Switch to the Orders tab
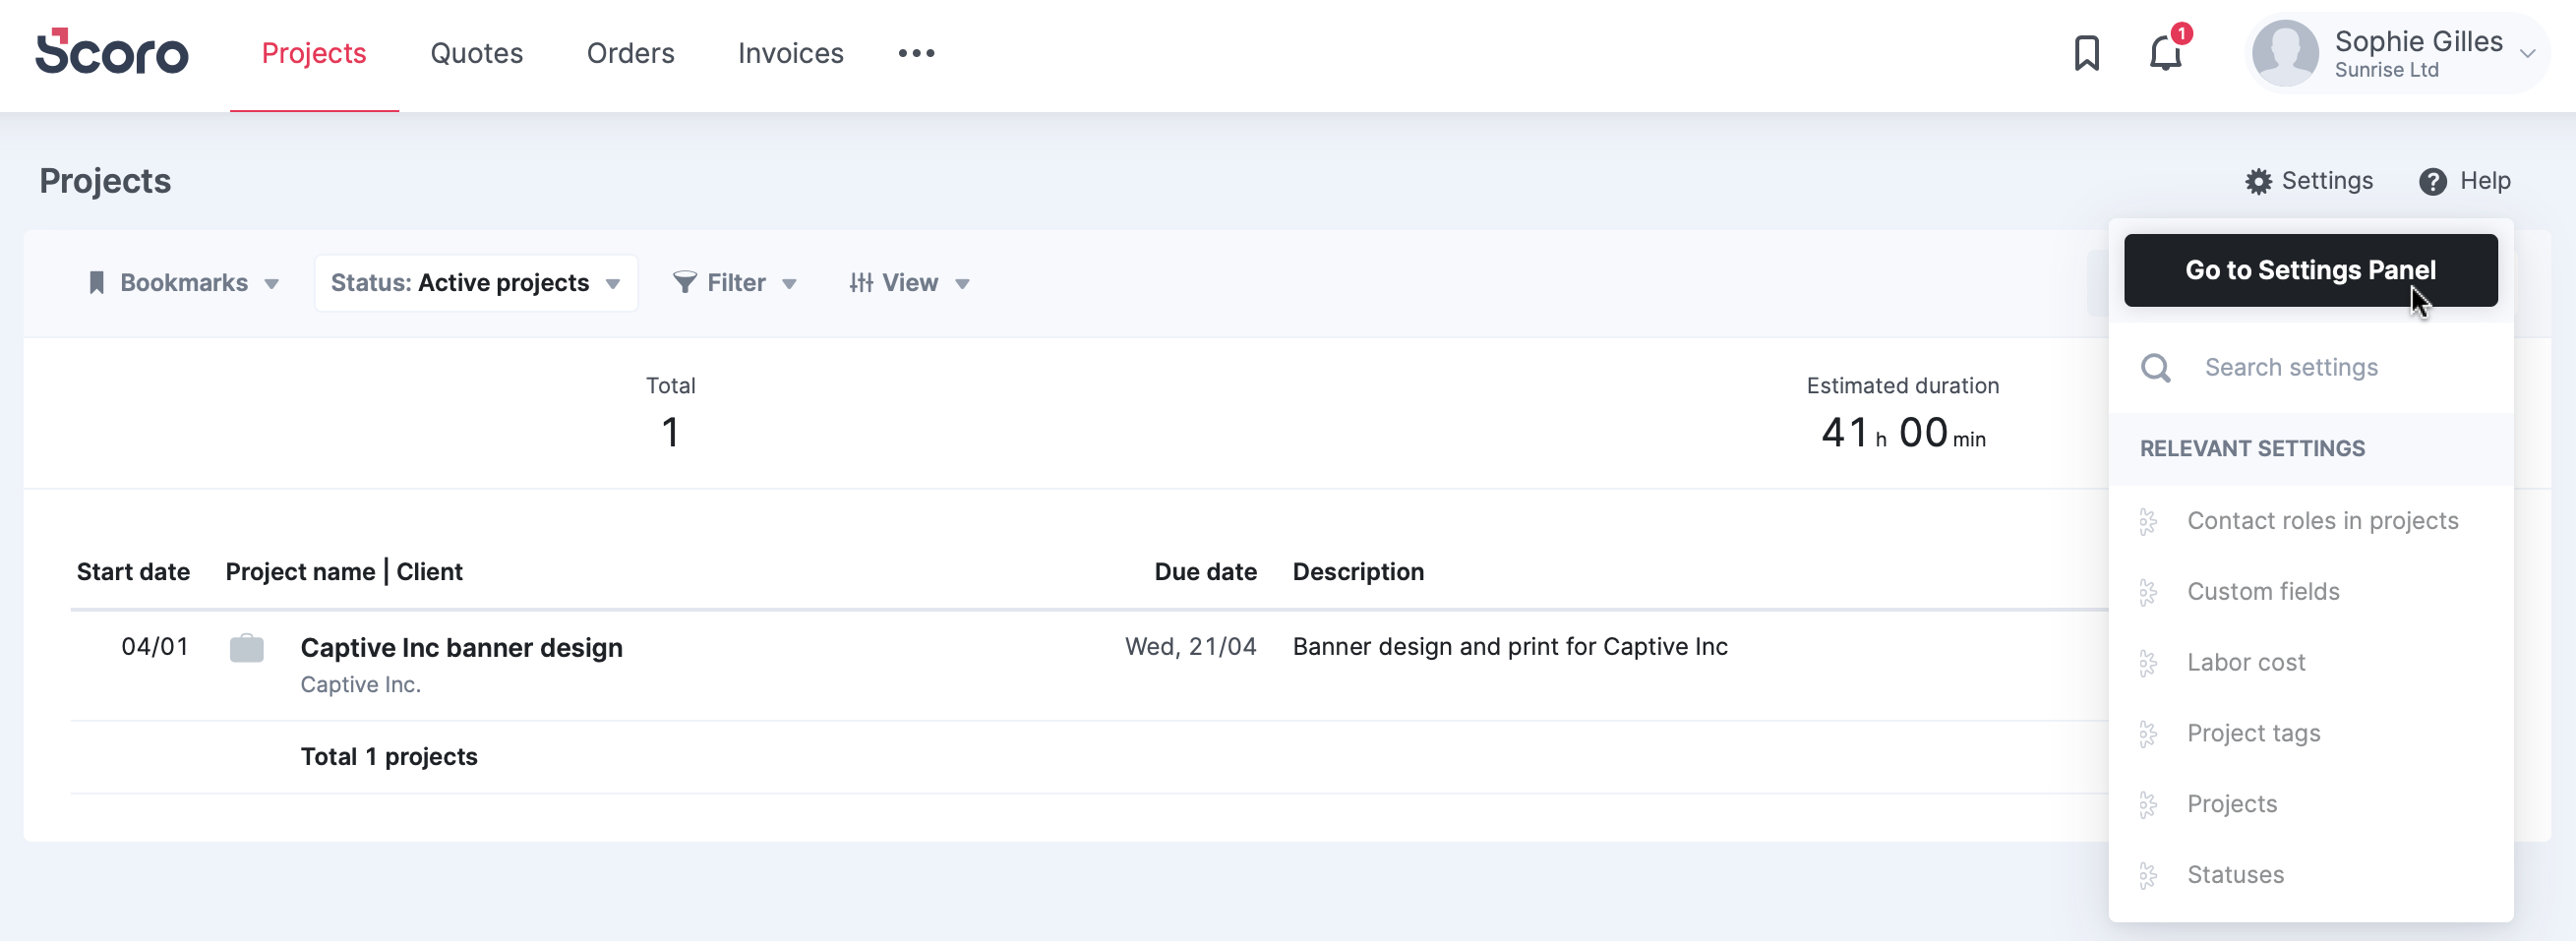This screenshot has width=2576, height=941. [630, 53]
